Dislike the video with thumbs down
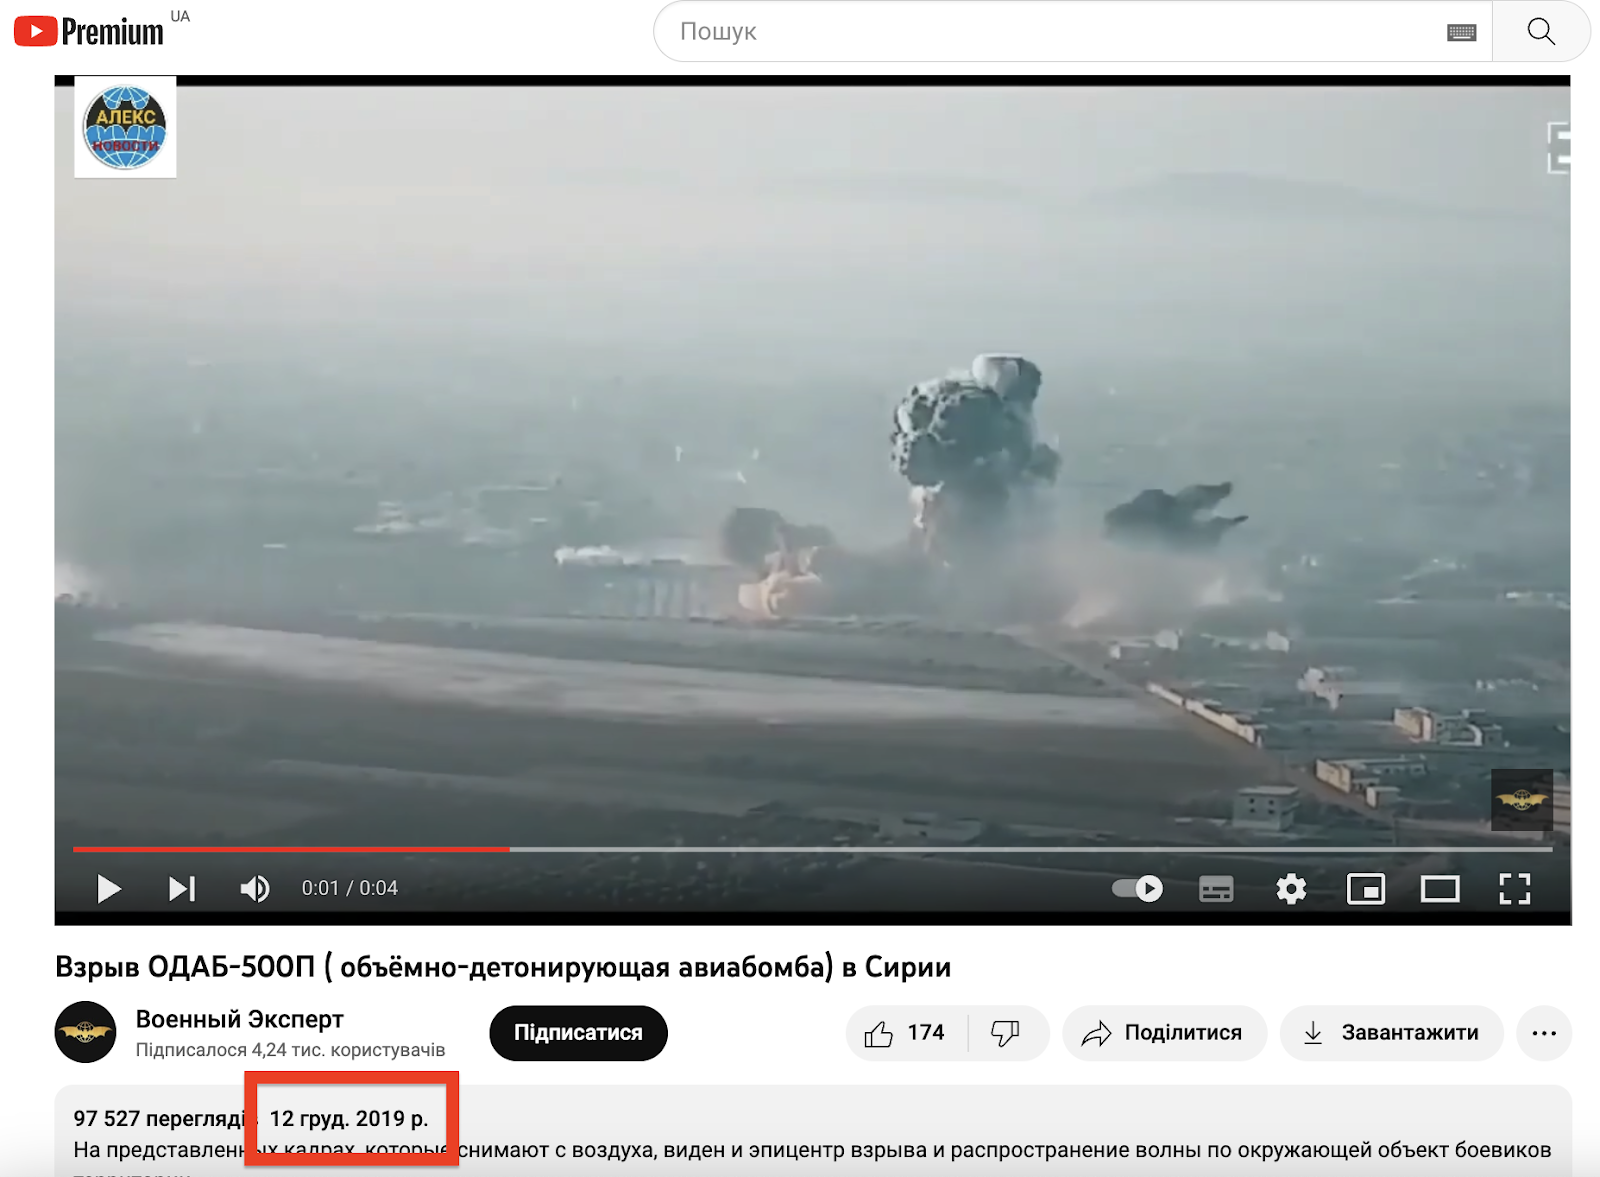The width and height of the screenshot is (1600, 1177). [x=1006, y=1033]
